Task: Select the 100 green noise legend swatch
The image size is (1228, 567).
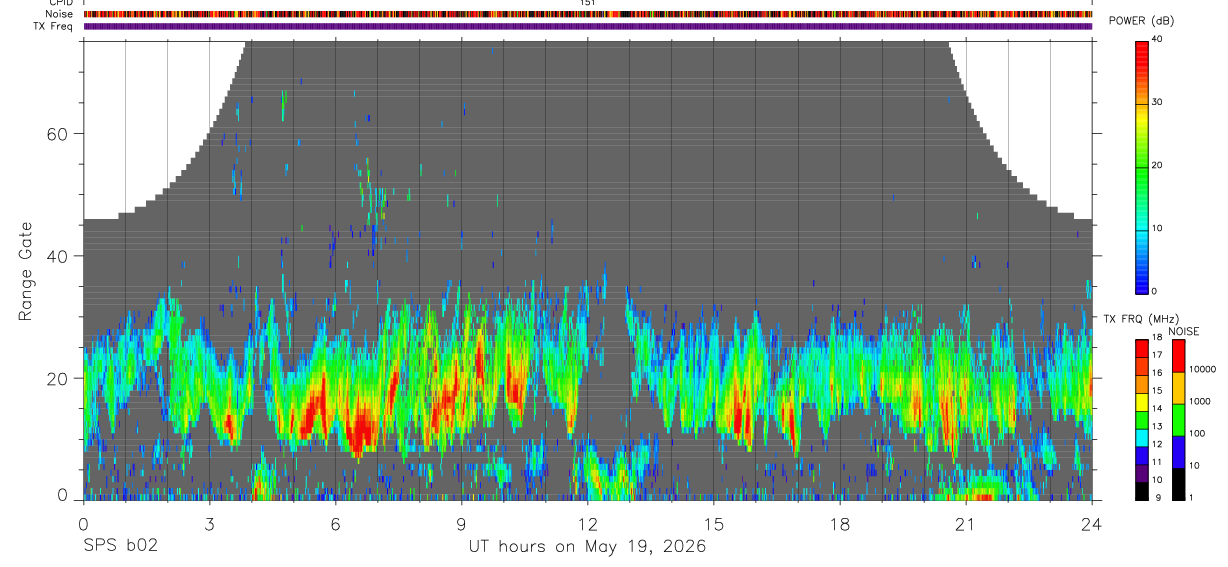Action: click(1178, 420)
